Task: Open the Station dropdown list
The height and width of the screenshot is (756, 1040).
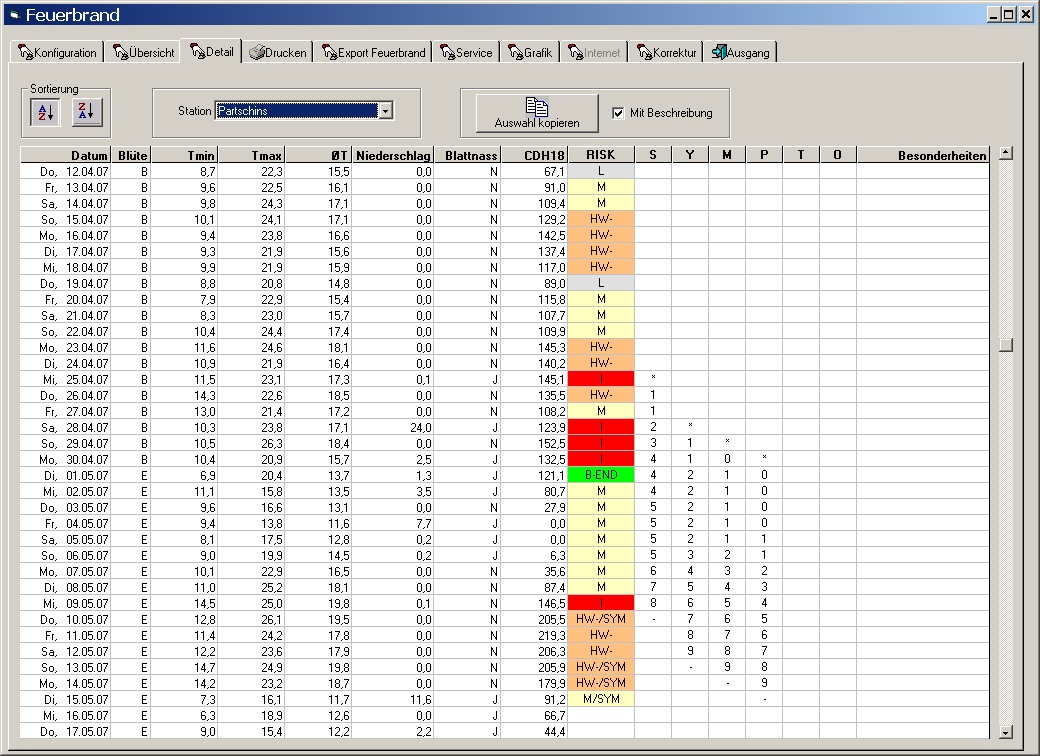Action: 386,111
